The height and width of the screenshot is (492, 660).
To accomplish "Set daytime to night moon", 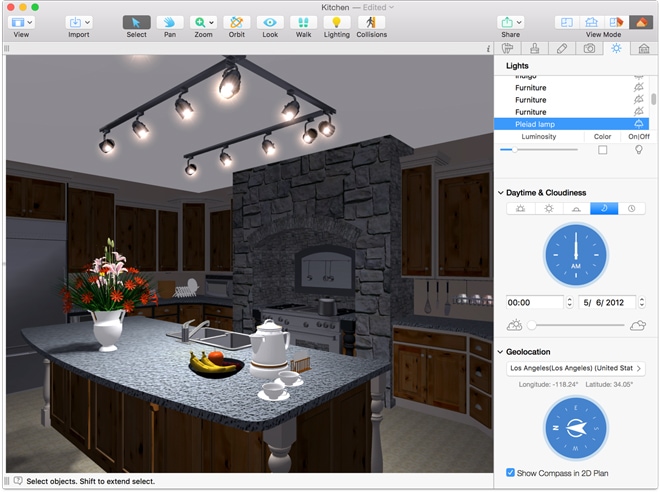I will (x=604, y=208).
